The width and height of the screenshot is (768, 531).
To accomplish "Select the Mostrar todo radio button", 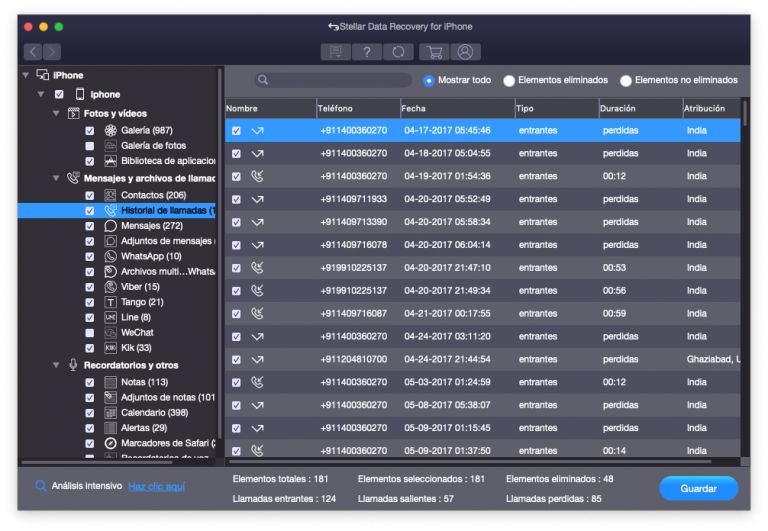I will pos(429,80).
